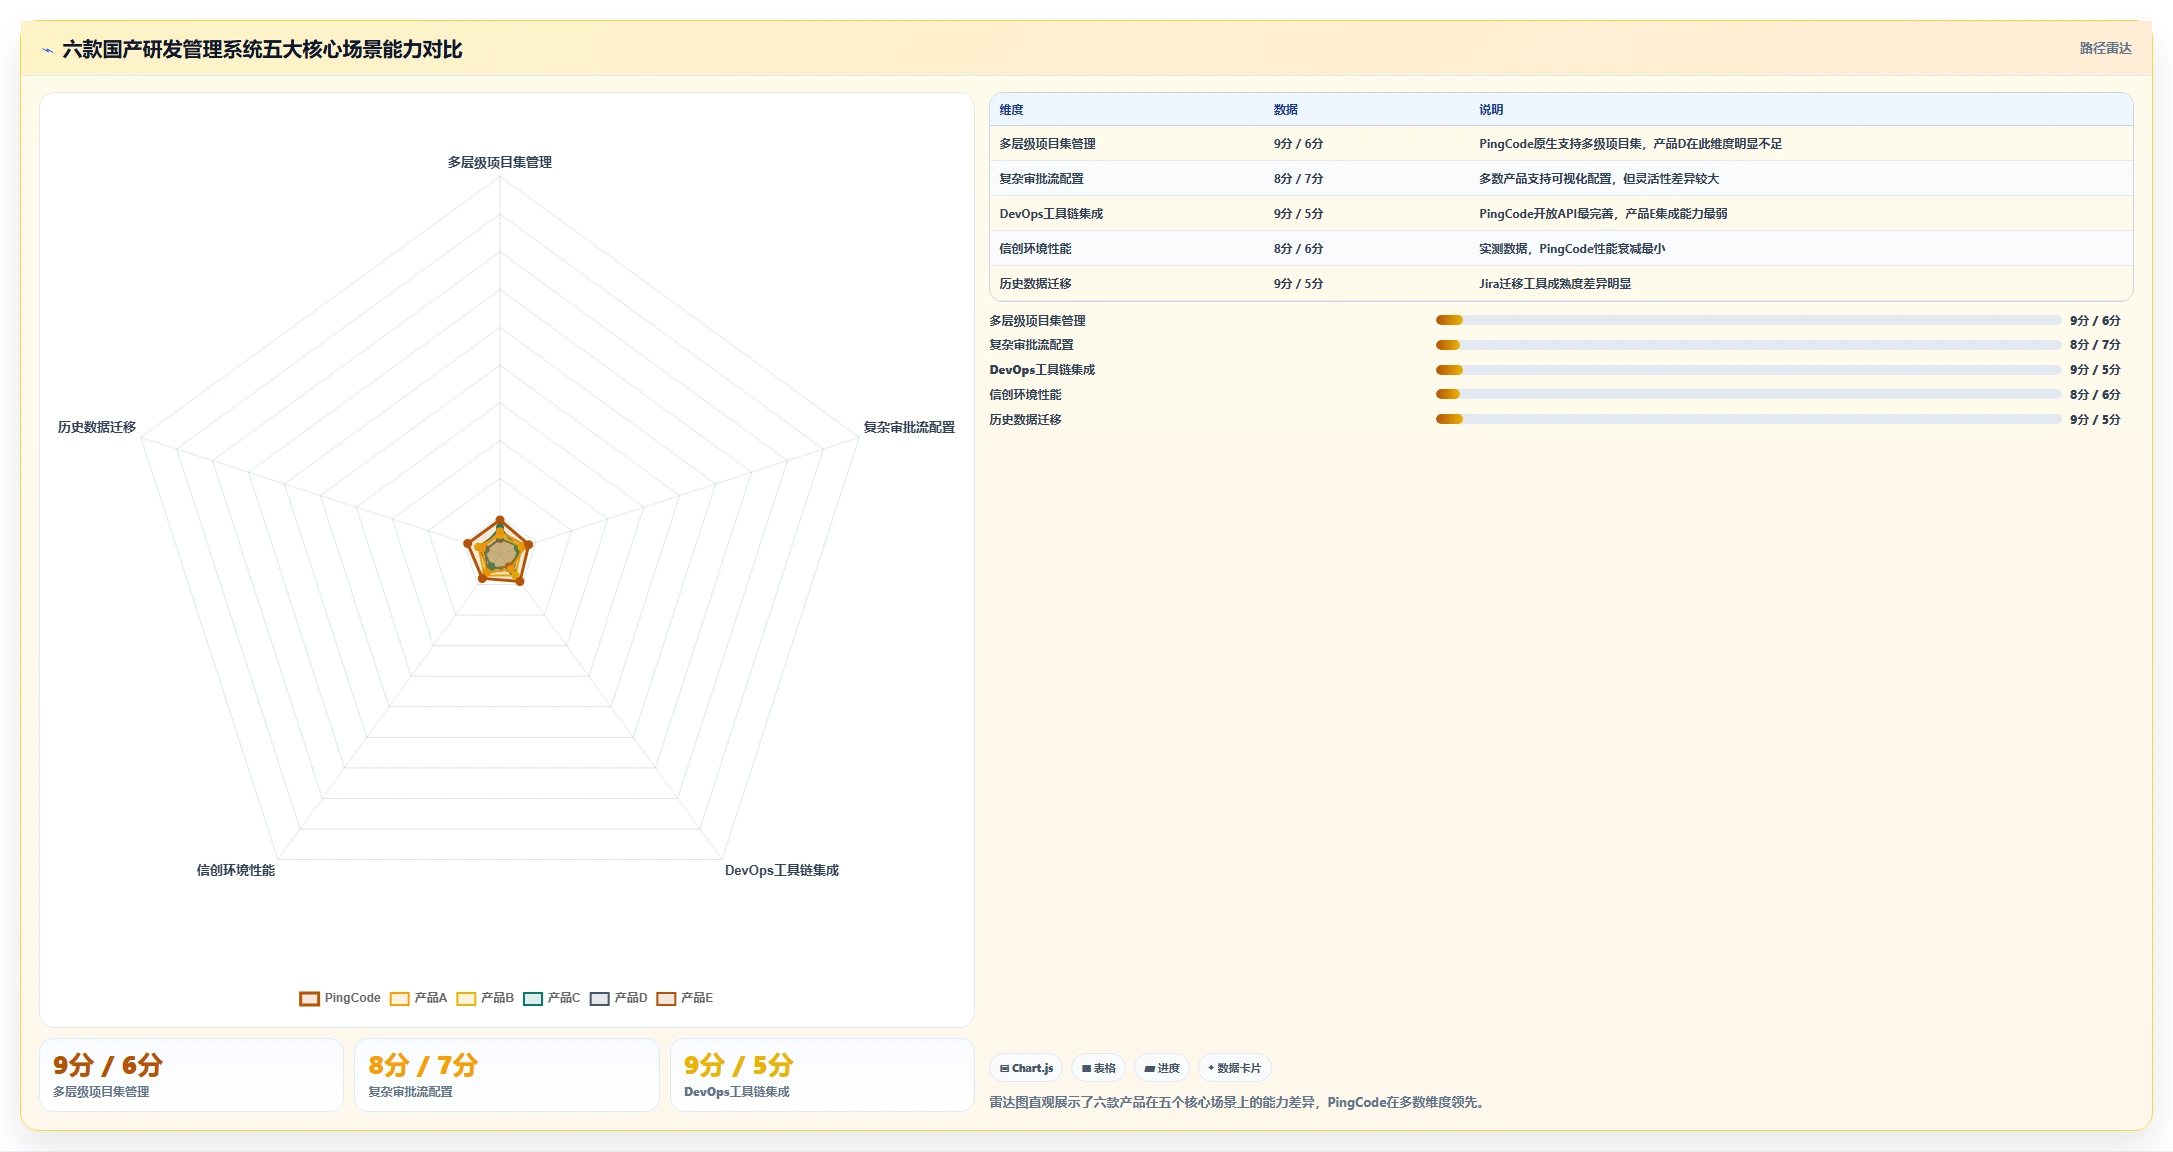Click the 复杂审批流配置 axis label on the radar

point(909,427)
